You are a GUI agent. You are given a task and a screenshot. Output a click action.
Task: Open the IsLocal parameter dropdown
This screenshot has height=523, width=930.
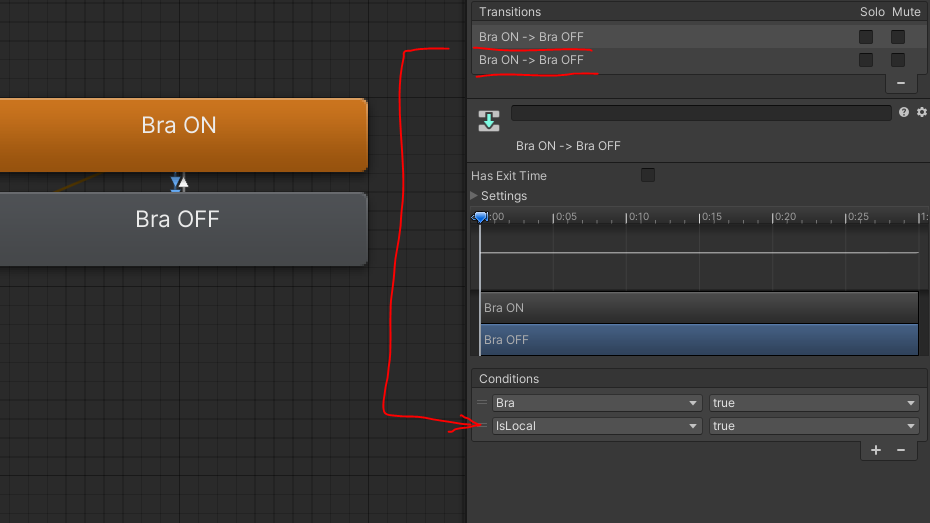(x=597, y=426)
